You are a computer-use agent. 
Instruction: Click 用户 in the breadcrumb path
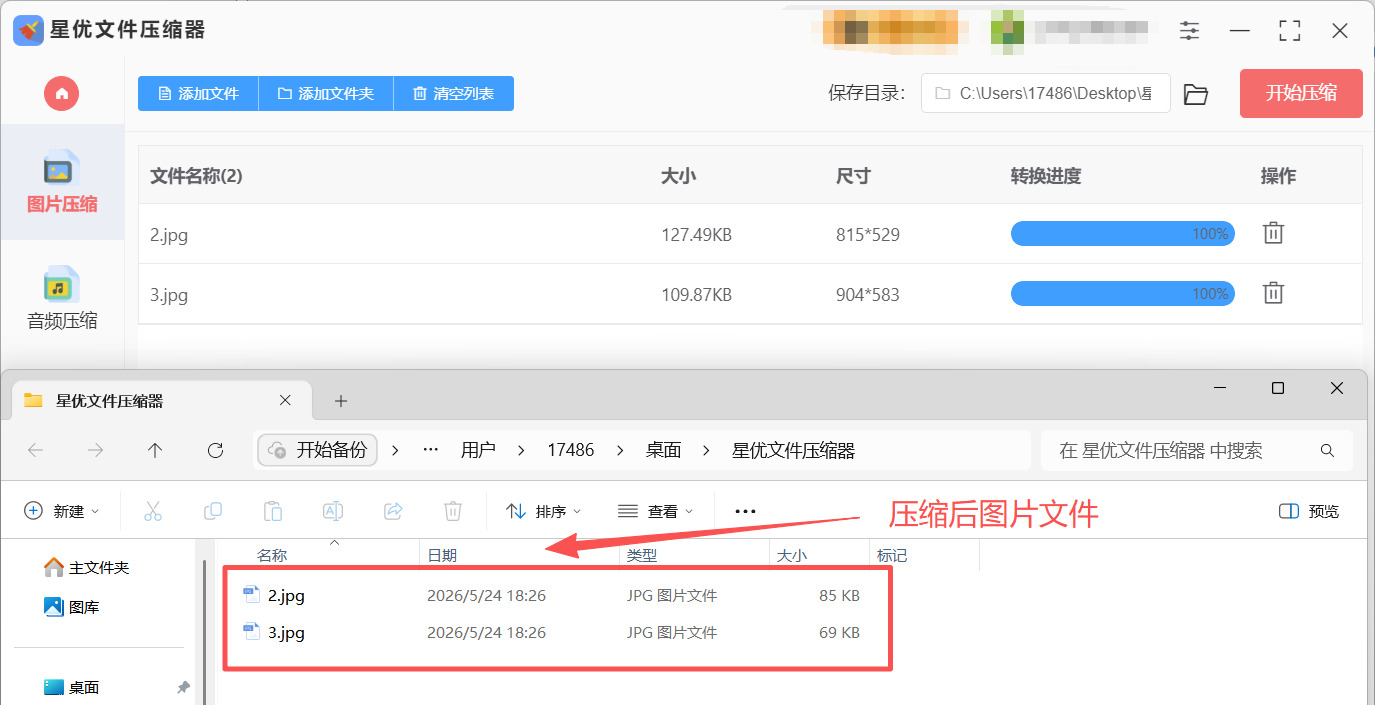(478, 450)
